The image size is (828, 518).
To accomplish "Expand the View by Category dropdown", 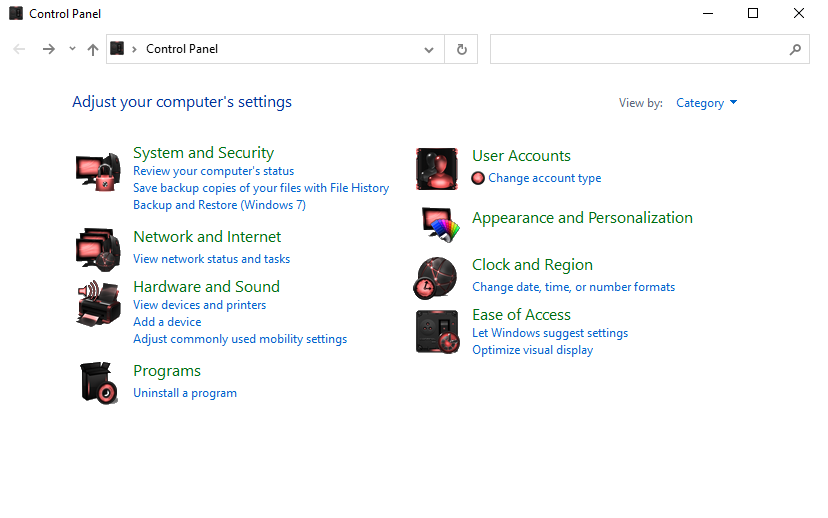I will coord(706,103).
